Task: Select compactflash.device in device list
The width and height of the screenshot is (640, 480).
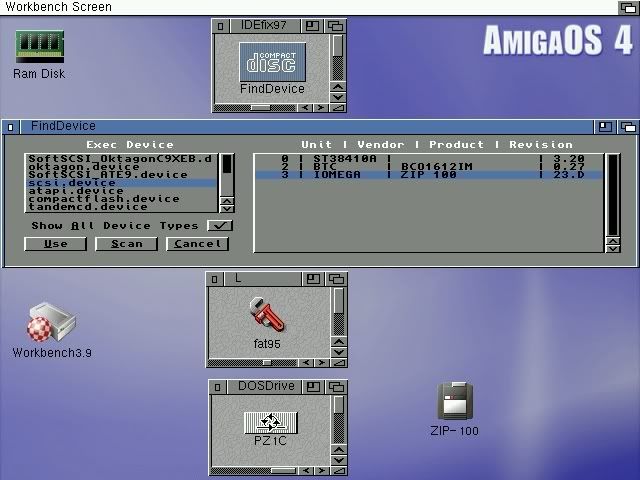Action: click(x=121, y=199)
